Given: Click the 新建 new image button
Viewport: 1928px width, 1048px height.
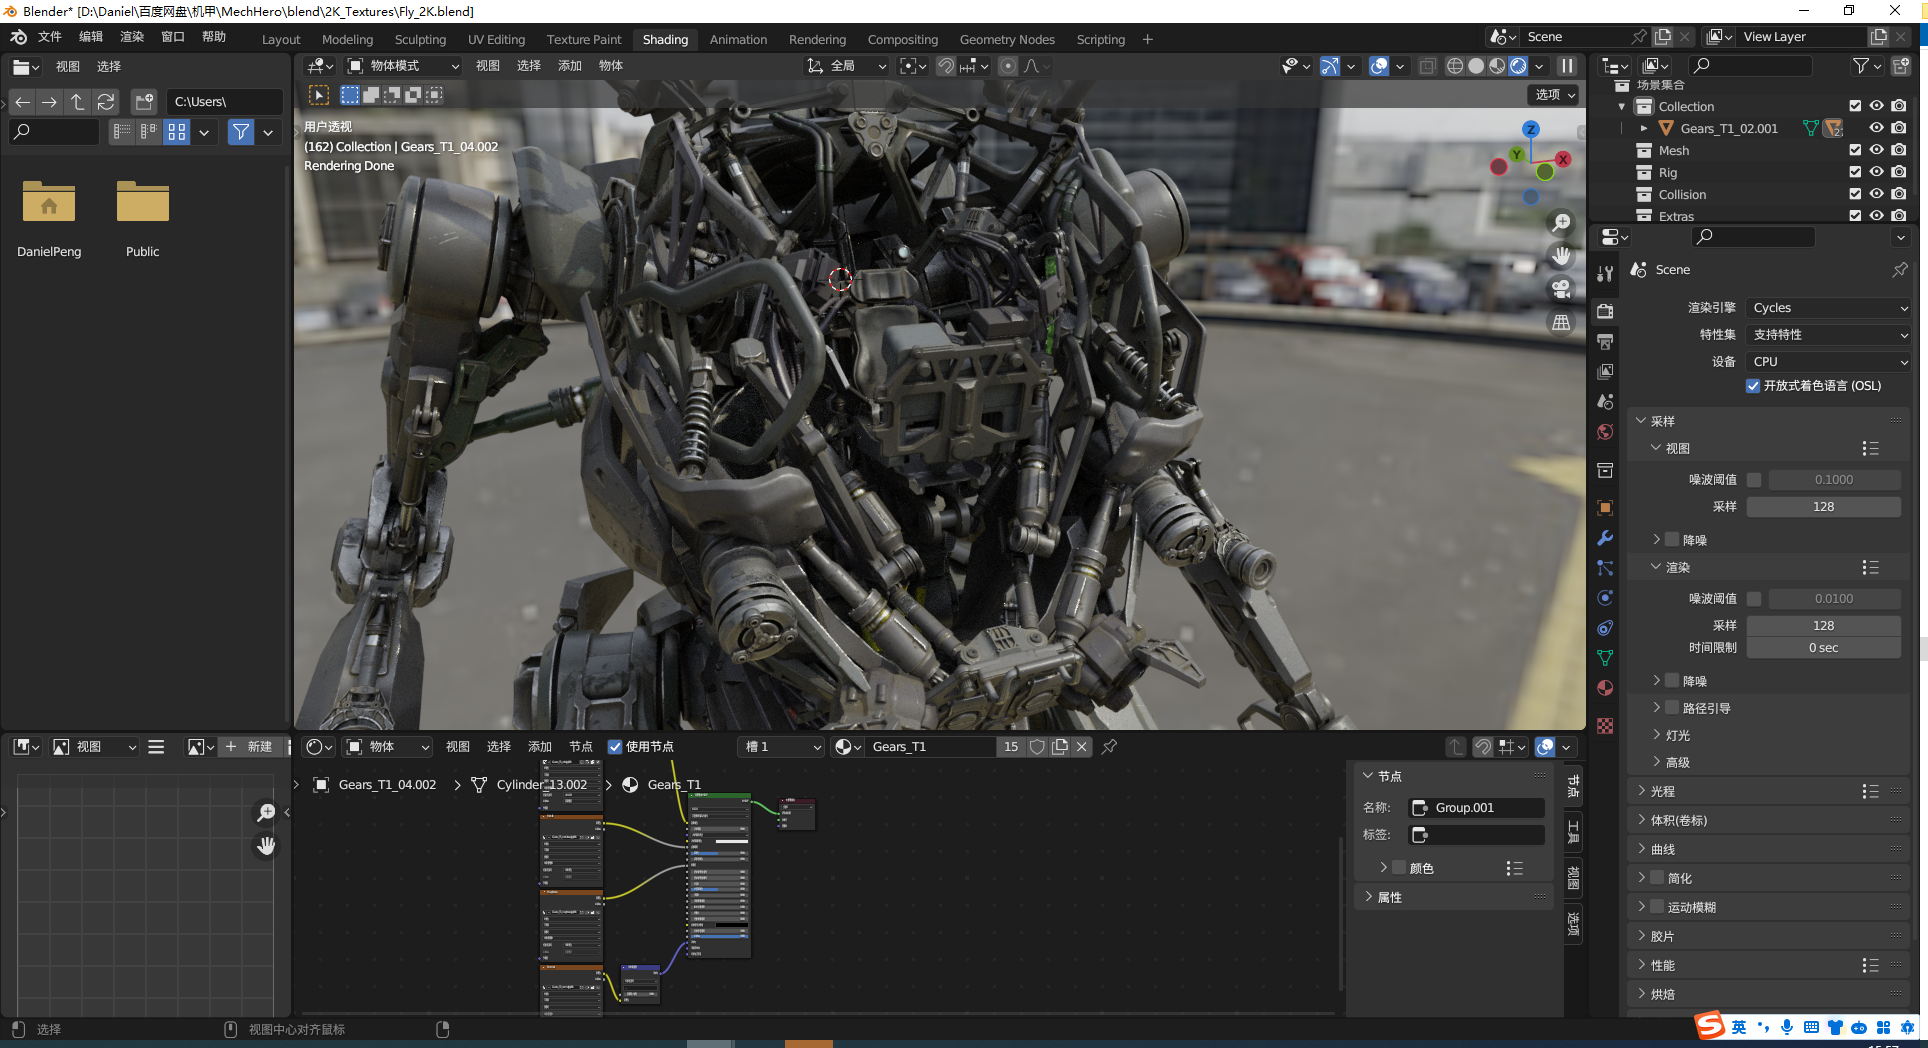Looking at the screenshot, I should [250, 747].
